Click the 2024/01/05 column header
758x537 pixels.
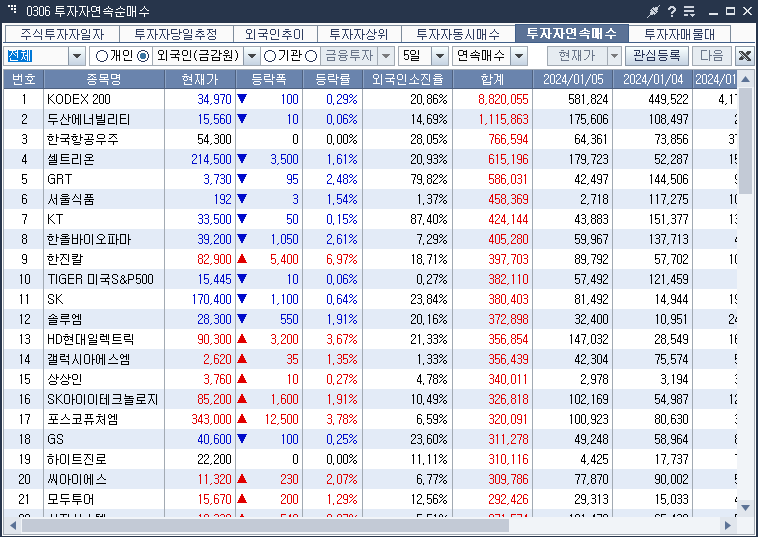pyautogui.click(x=573, y=79)
